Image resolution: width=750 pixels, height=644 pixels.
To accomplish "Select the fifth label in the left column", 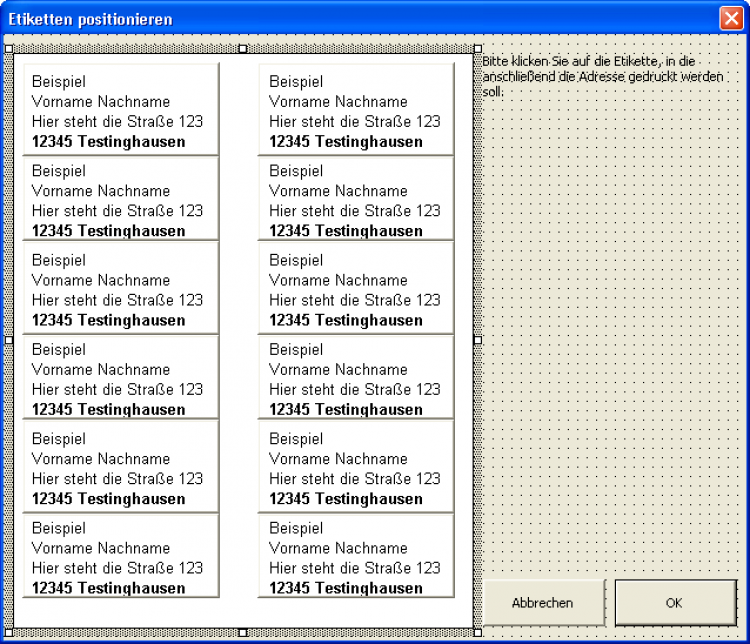I will 120,468.
